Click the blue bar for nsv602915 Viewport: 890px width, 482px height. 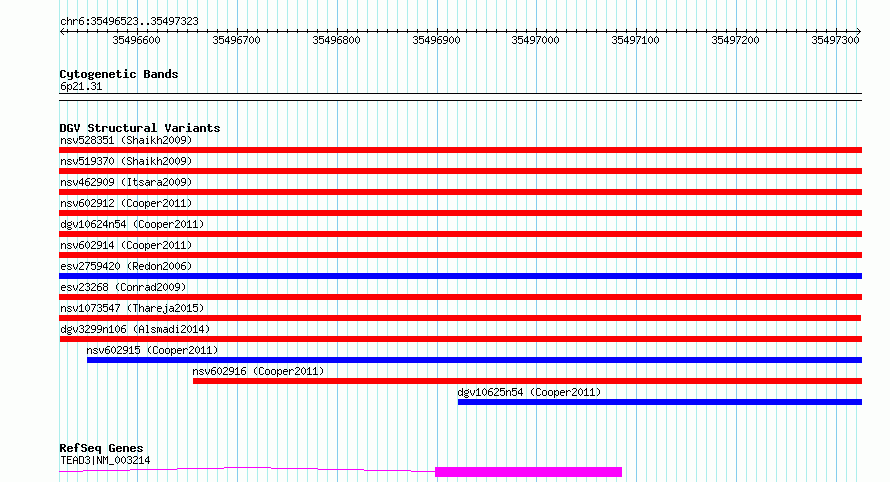coord(475,360)
